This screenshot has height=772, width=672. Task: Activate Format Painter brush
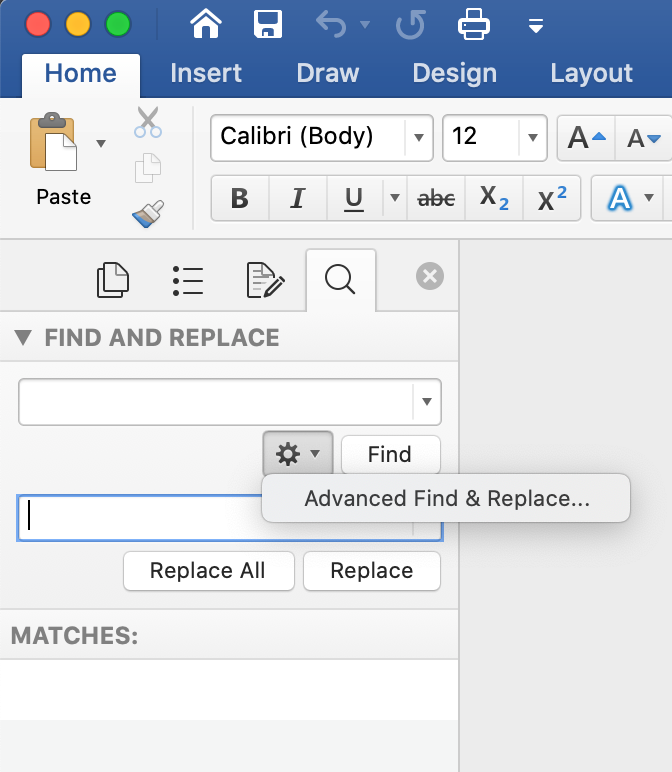pyautogui.click(x=148, y=214)
